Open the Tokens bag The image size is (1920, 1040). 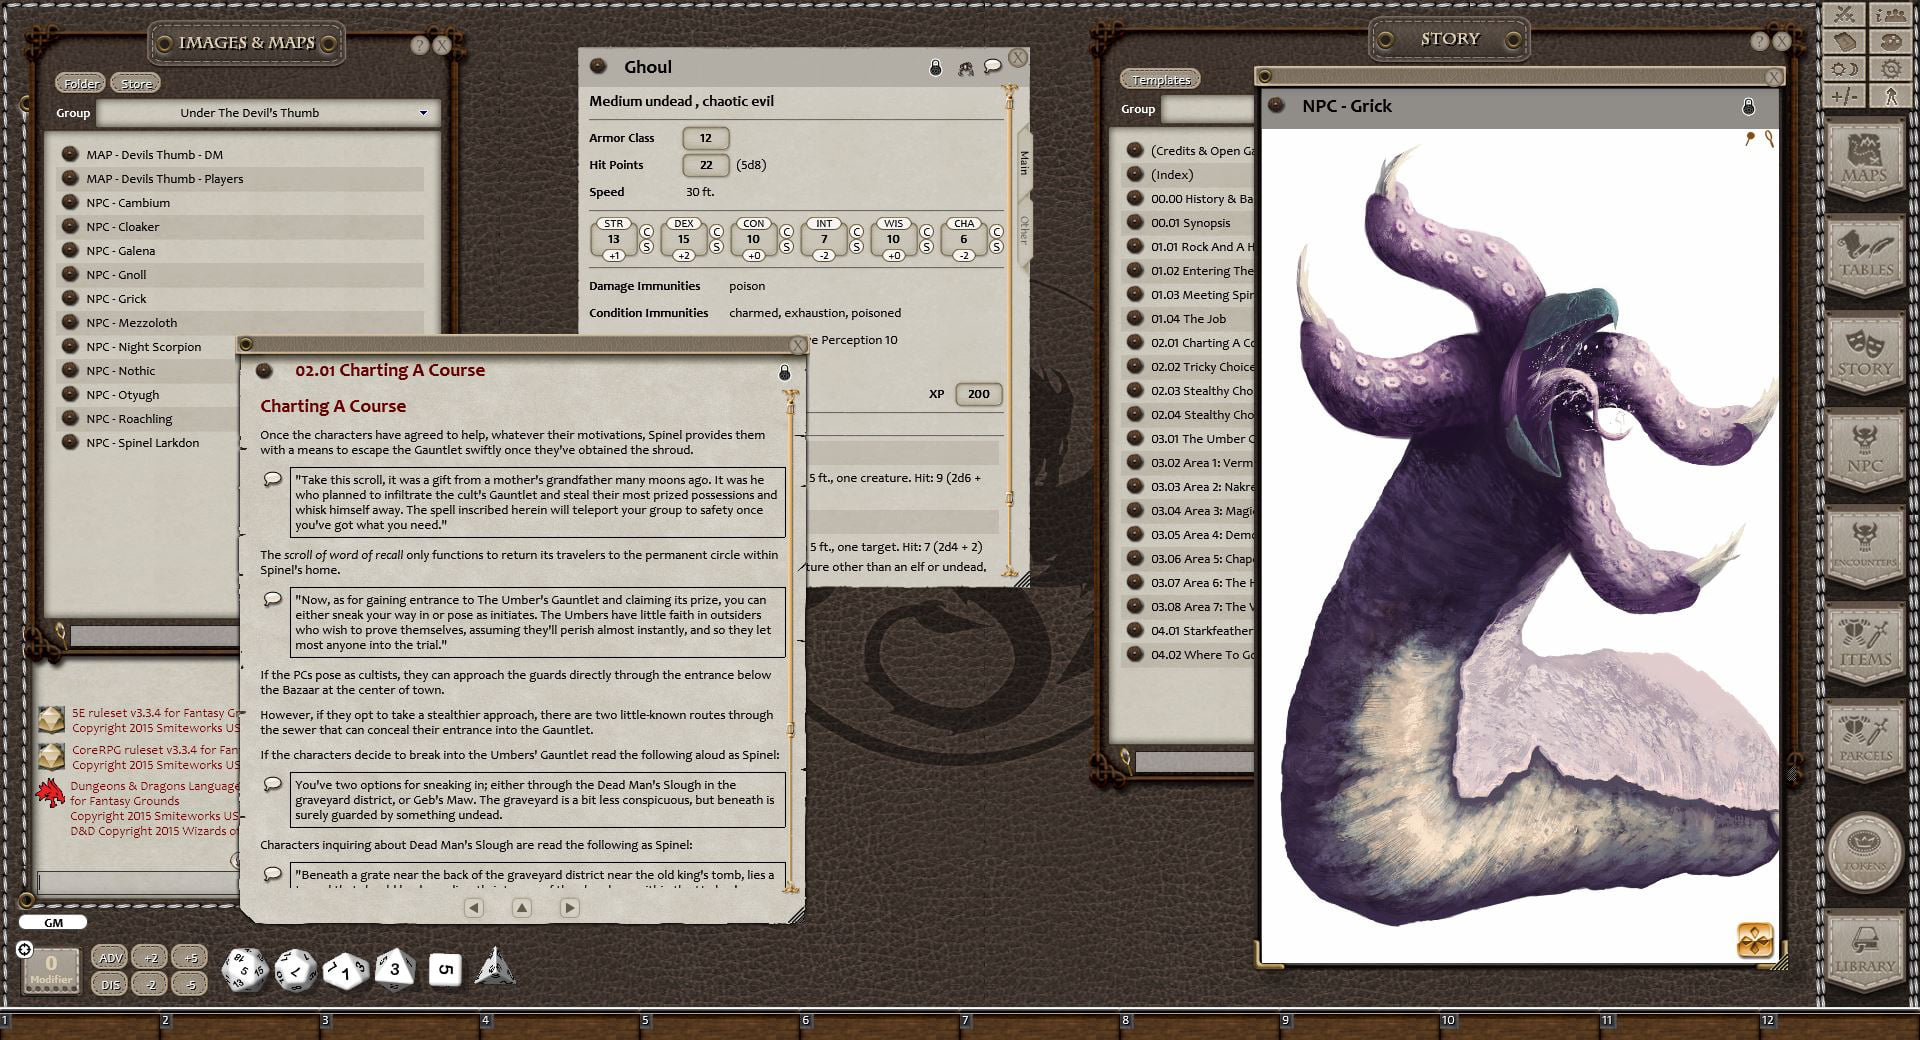1865,850
